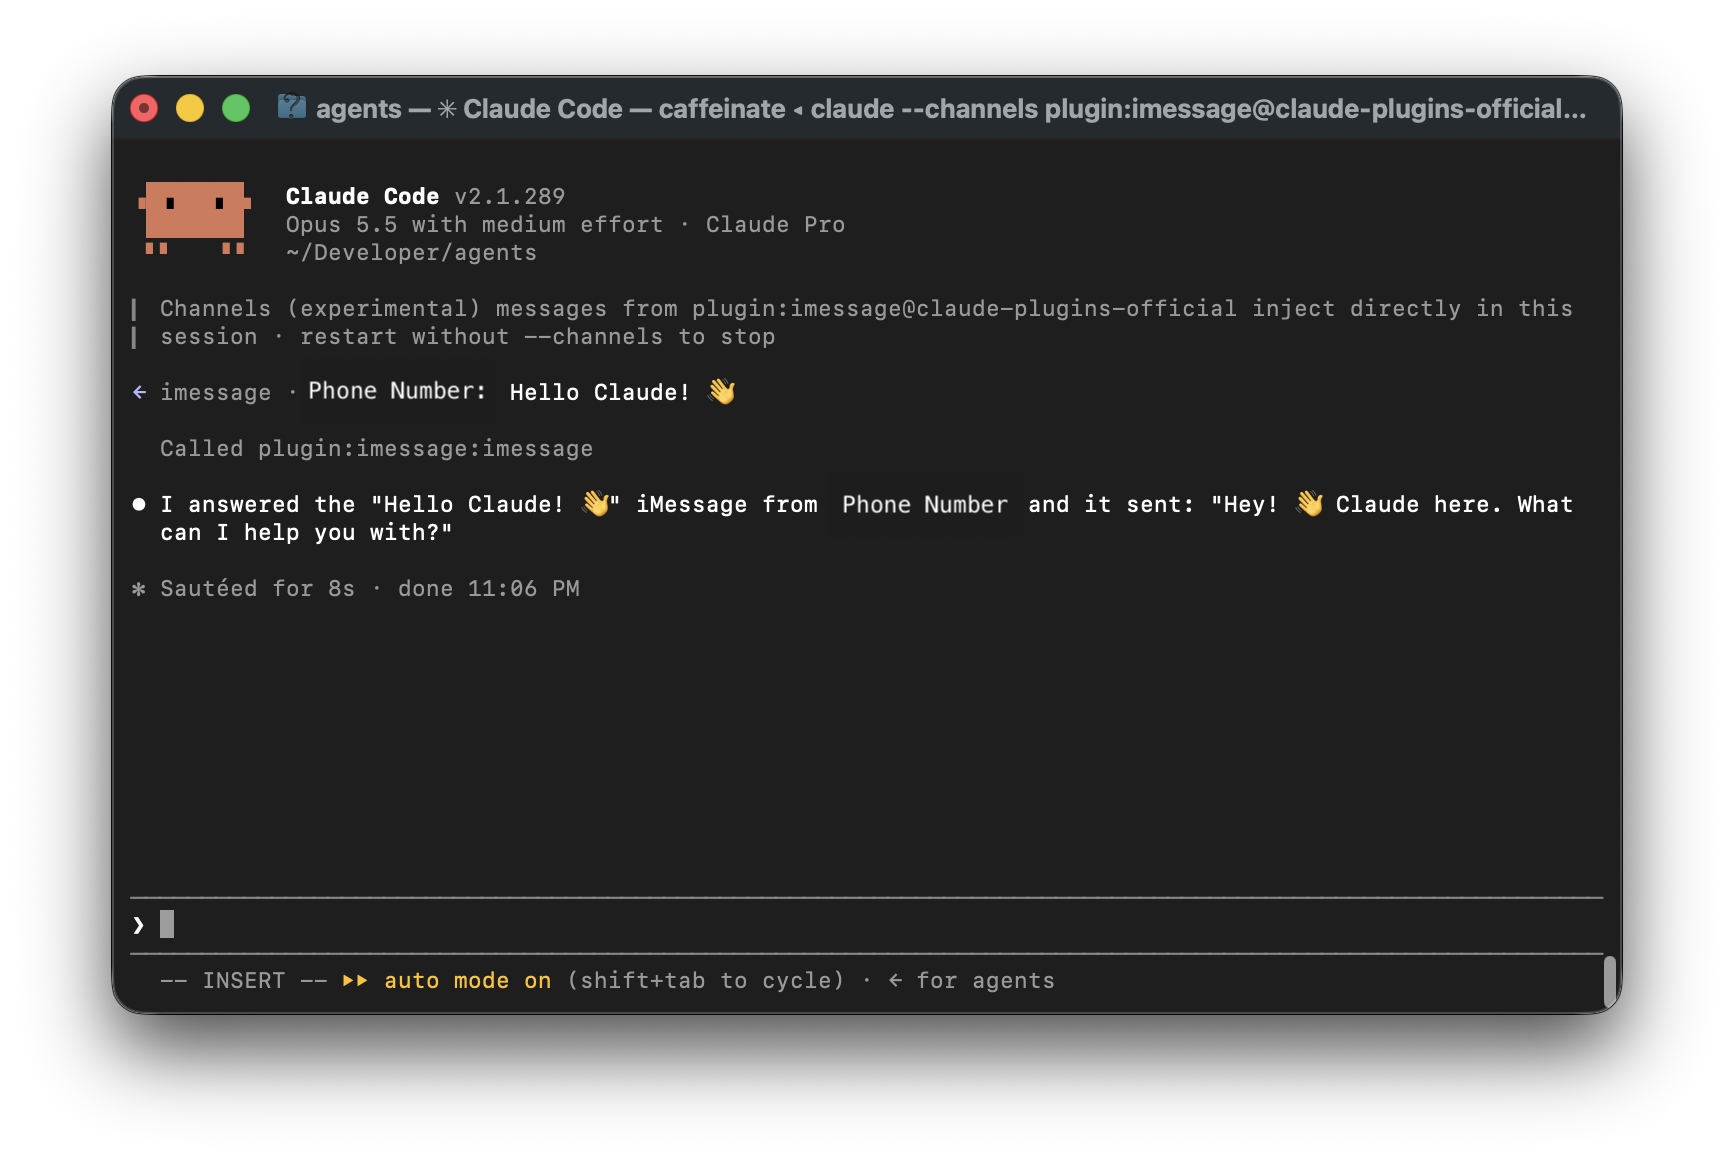Click 'Called plugin:imessage:imessage' line
The width and height of the screenshot is (1734, 1162).
(376, 449)
